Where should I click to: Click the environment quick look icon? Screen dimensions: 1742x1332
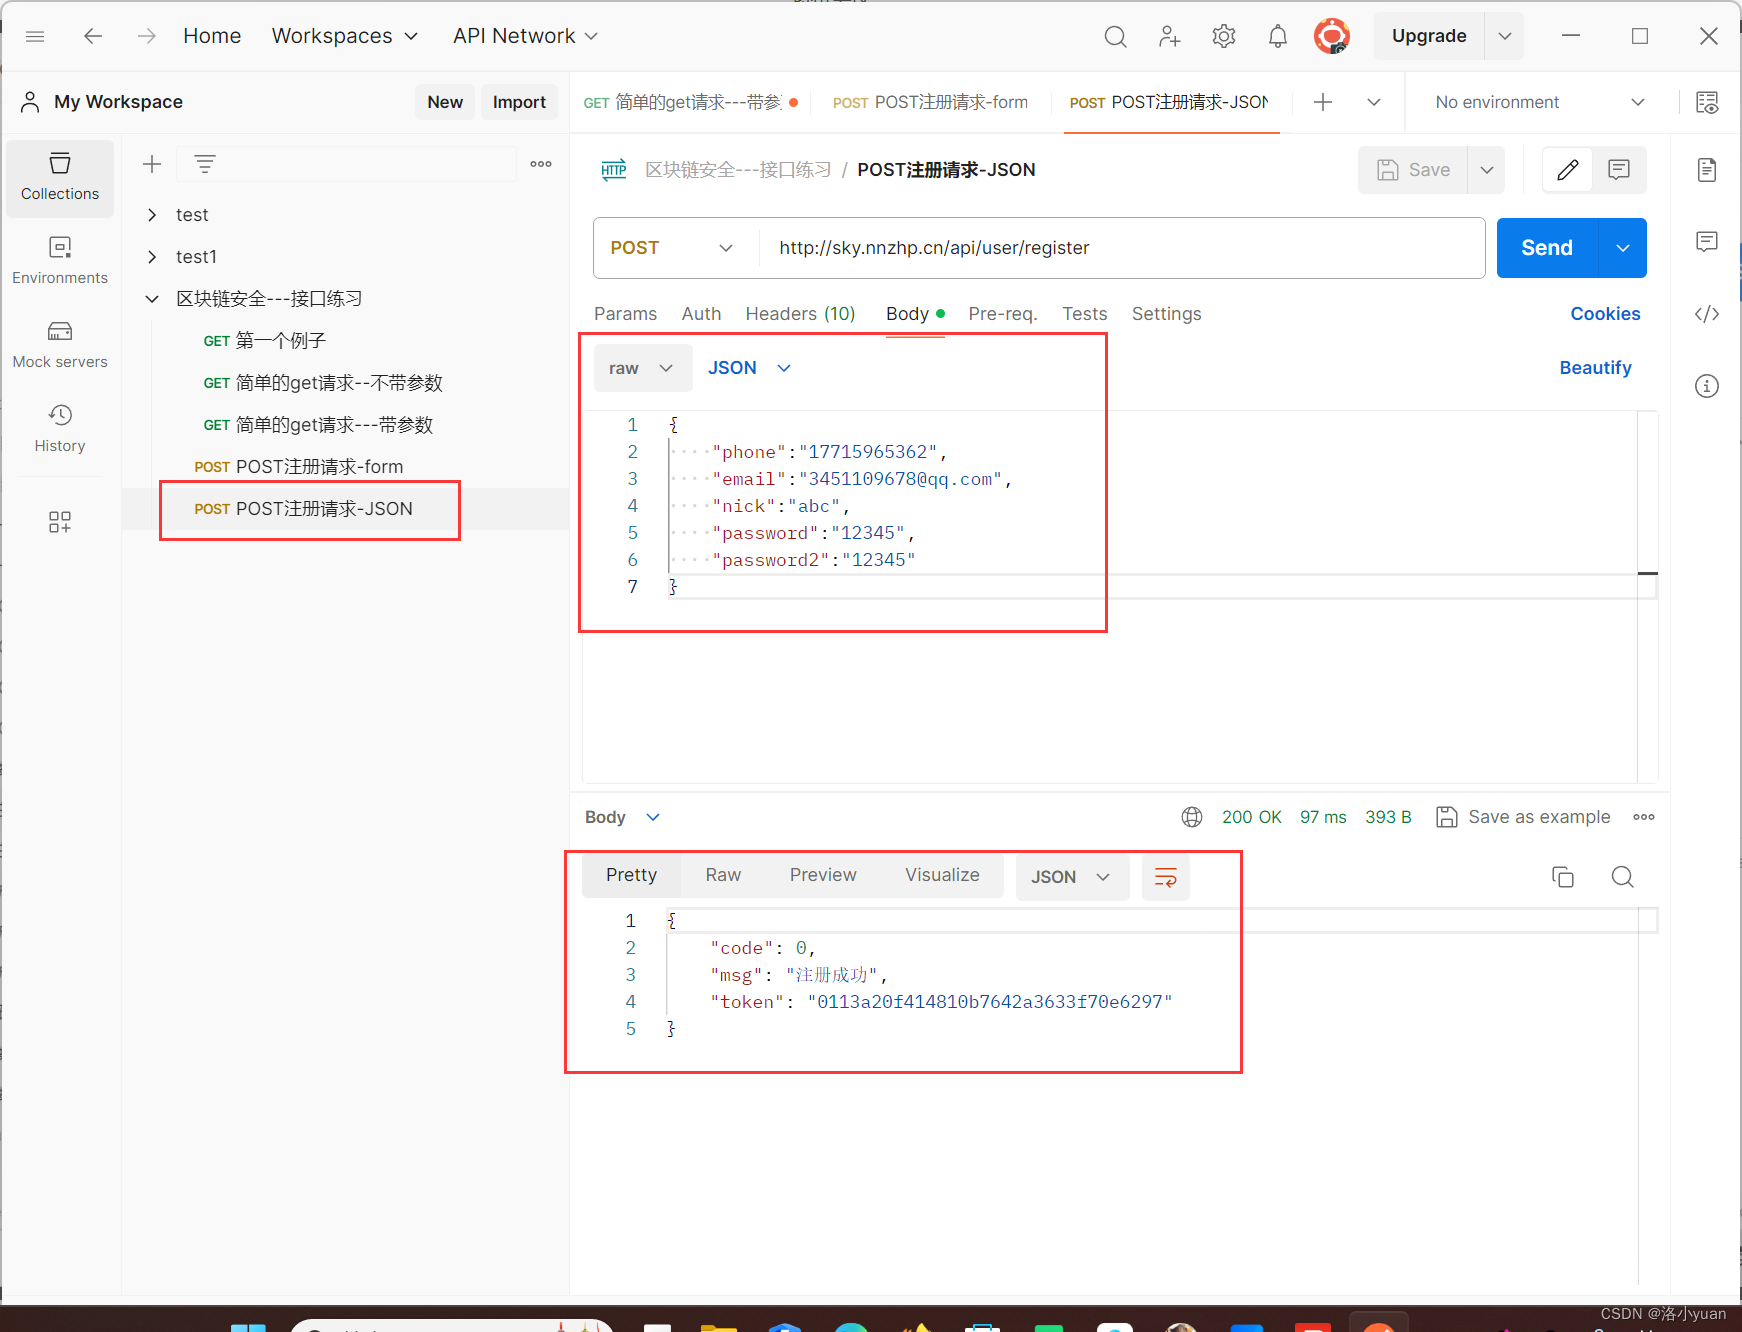pos(1707,102)
